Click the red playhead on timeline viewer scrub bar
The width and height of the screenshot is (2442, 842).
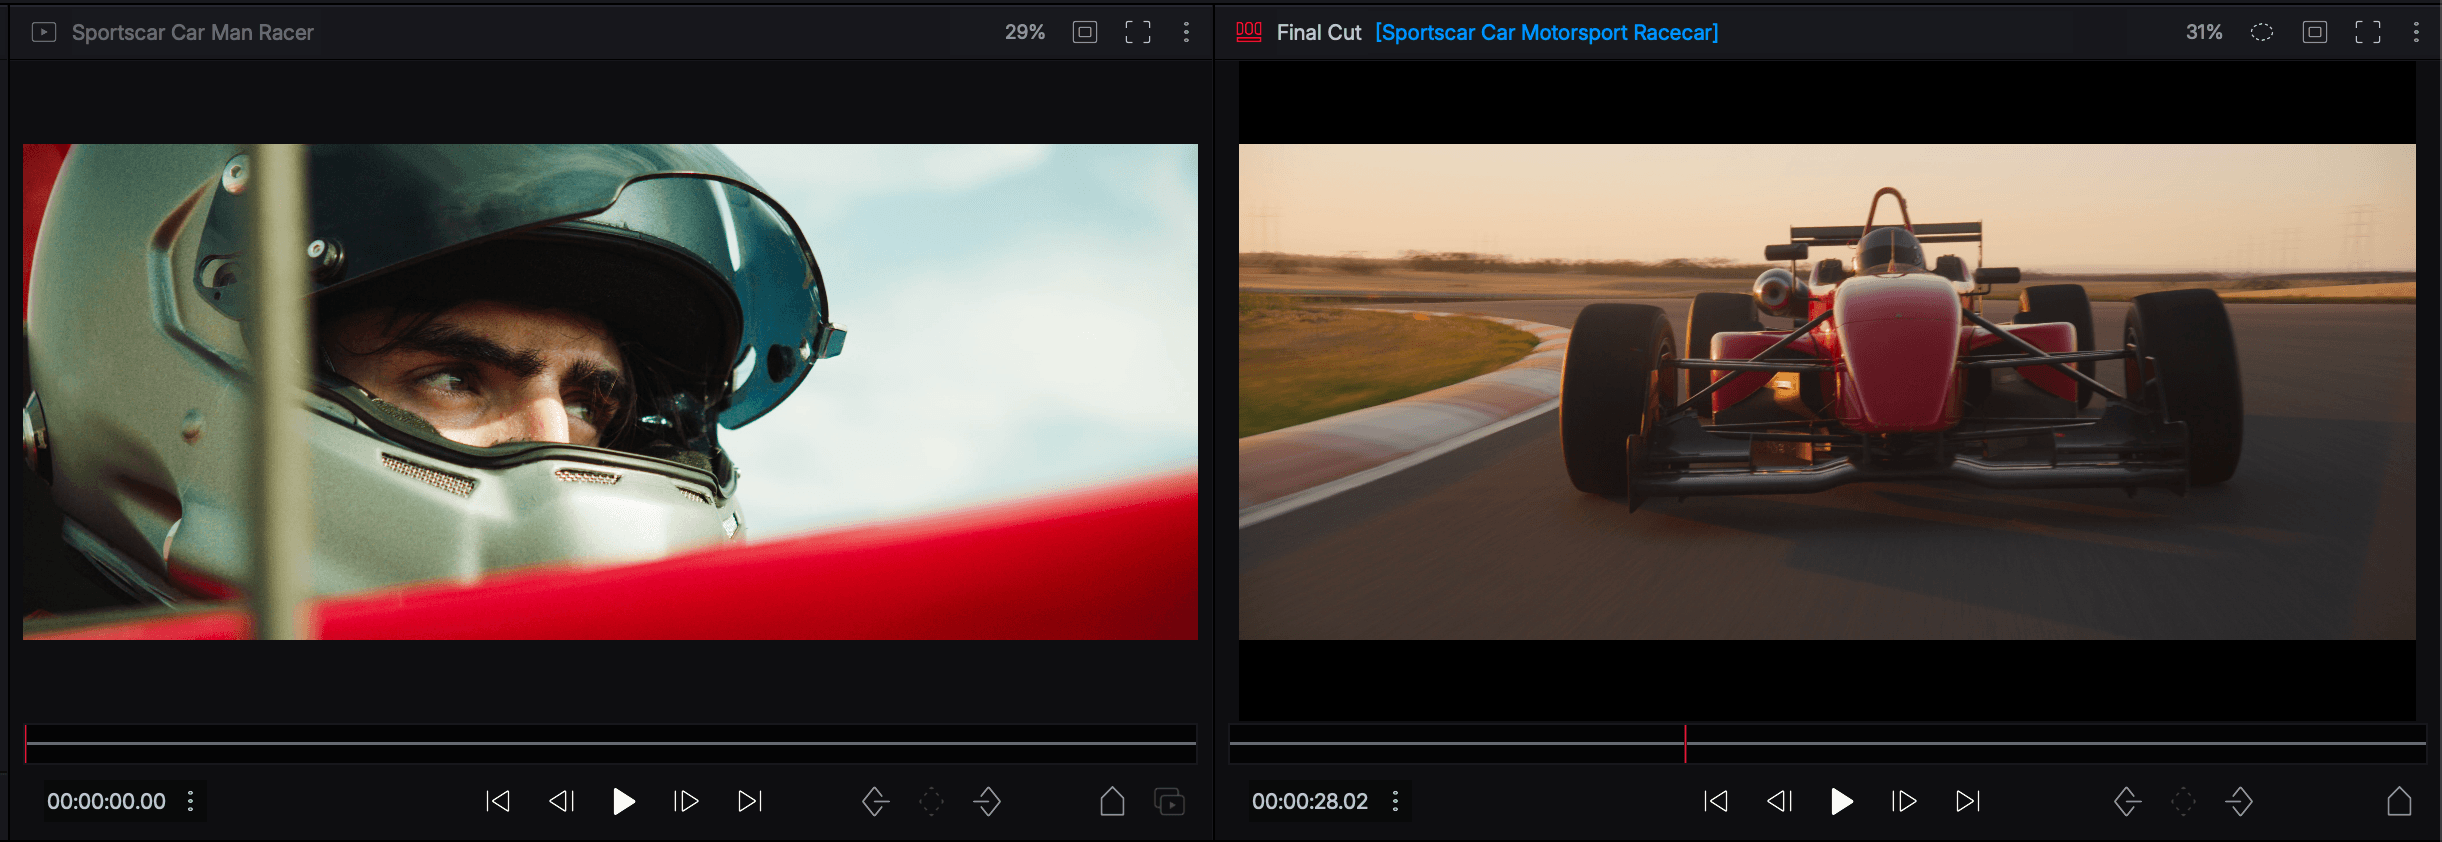pos(1685,744)
